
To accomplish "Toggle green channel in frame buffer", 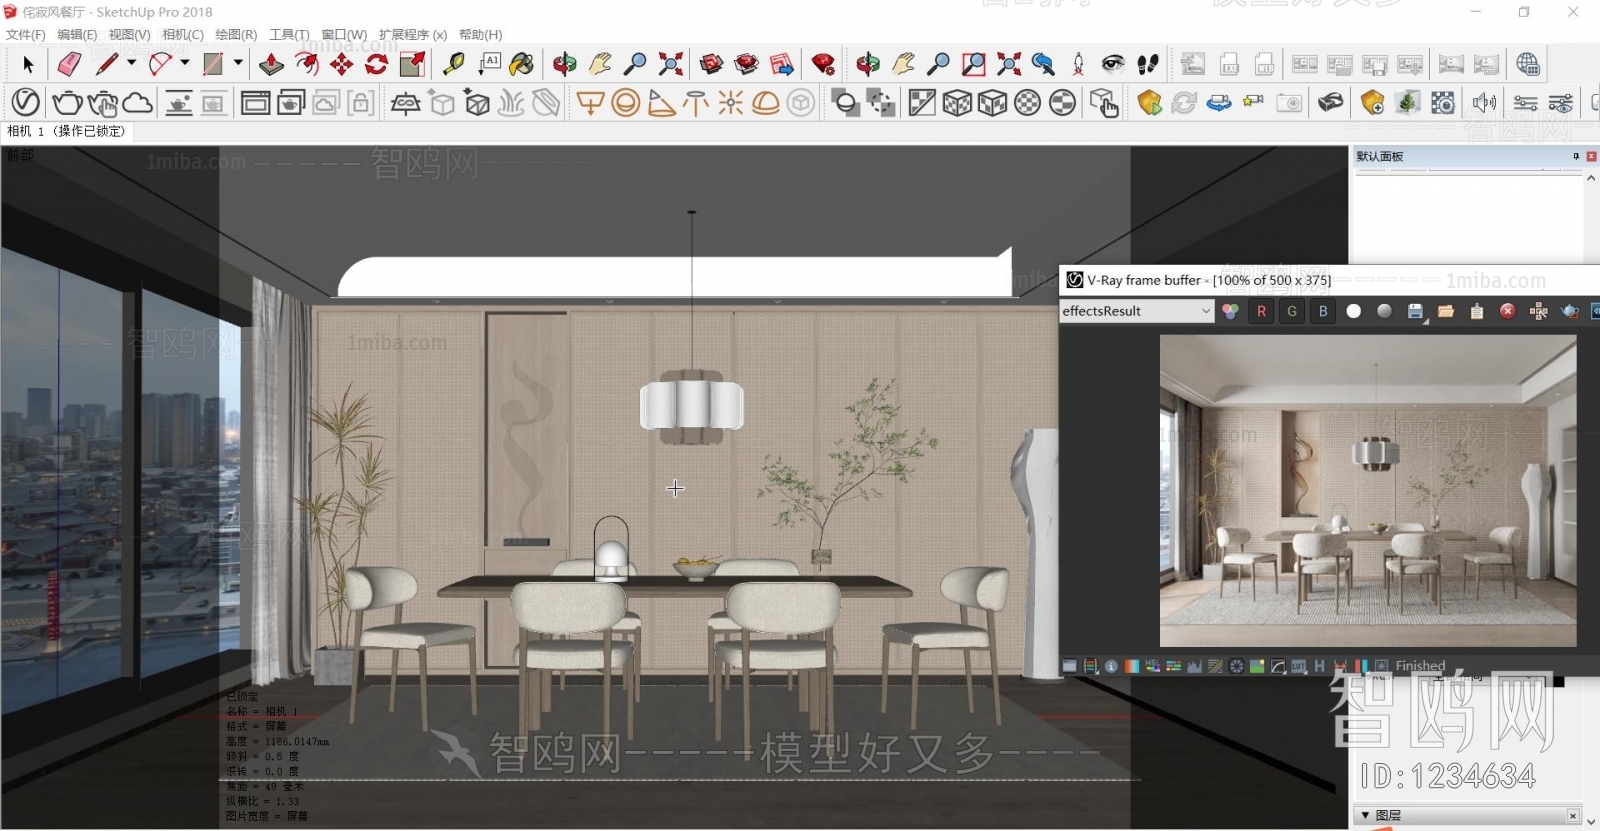I will click(1292, 312).
